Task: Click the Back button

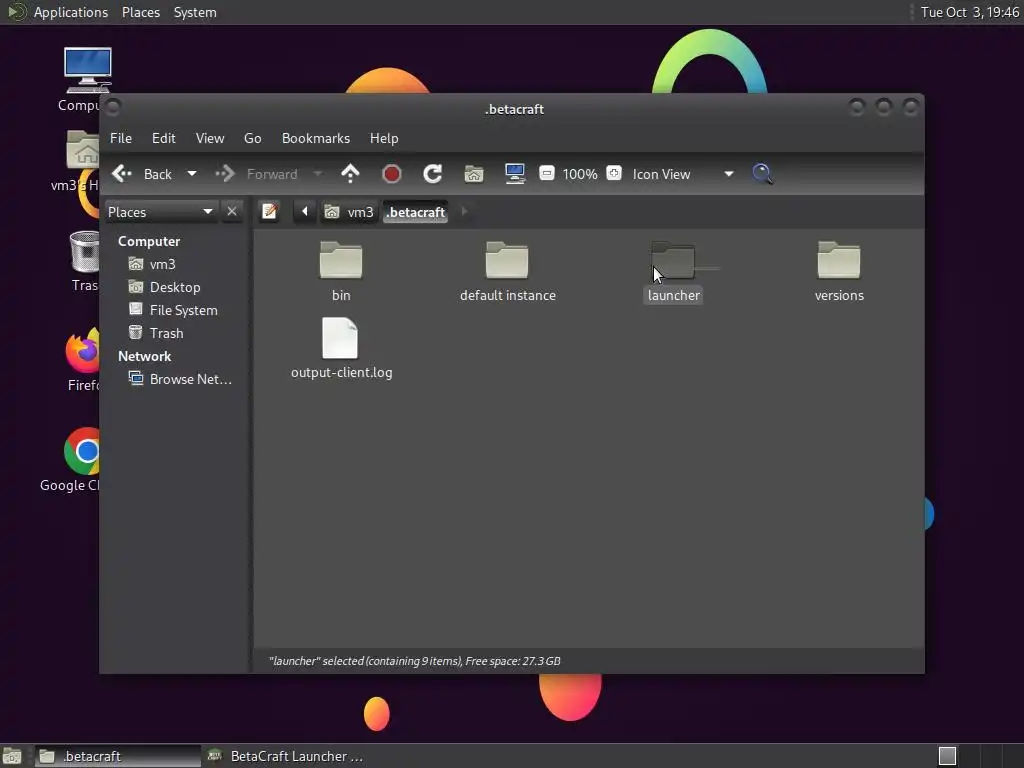Action: tap(142, 174)
